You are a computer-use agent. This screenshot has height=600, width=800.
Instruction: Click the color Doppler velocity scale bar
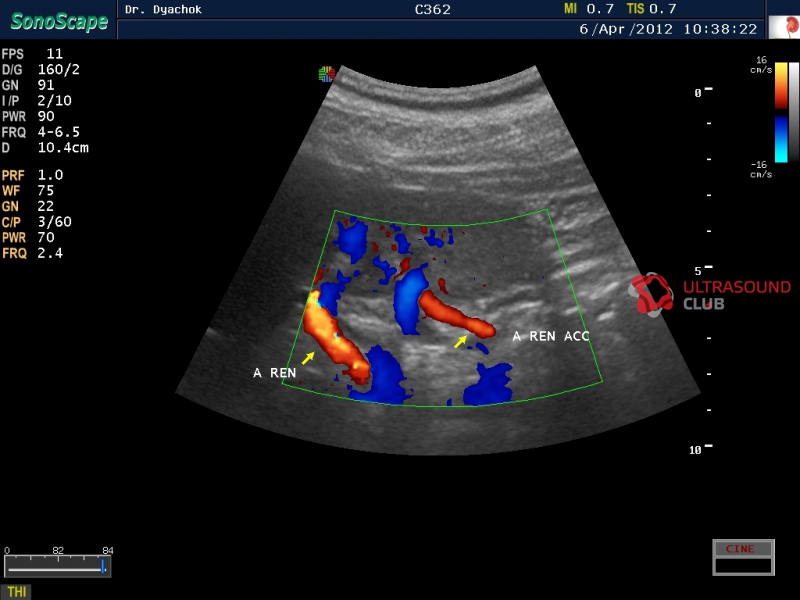(781, 113)
